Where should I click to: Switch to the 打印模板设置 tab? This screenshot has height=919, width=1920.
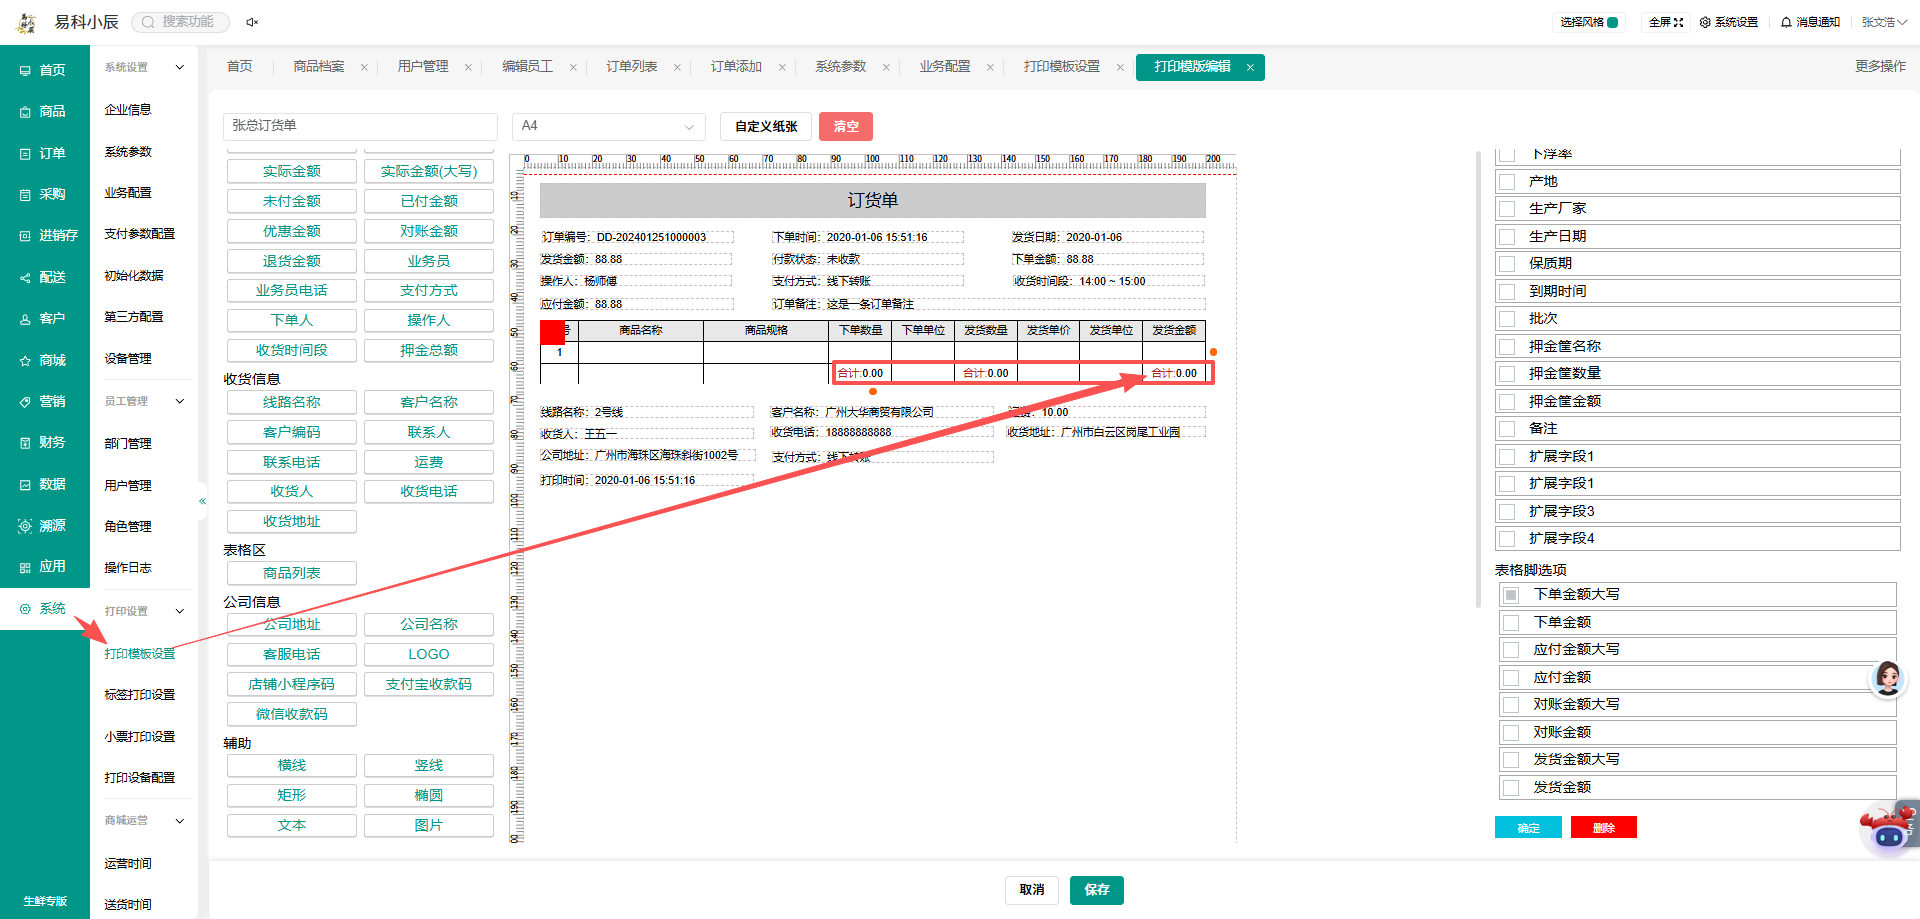(x=1061, y=67)
